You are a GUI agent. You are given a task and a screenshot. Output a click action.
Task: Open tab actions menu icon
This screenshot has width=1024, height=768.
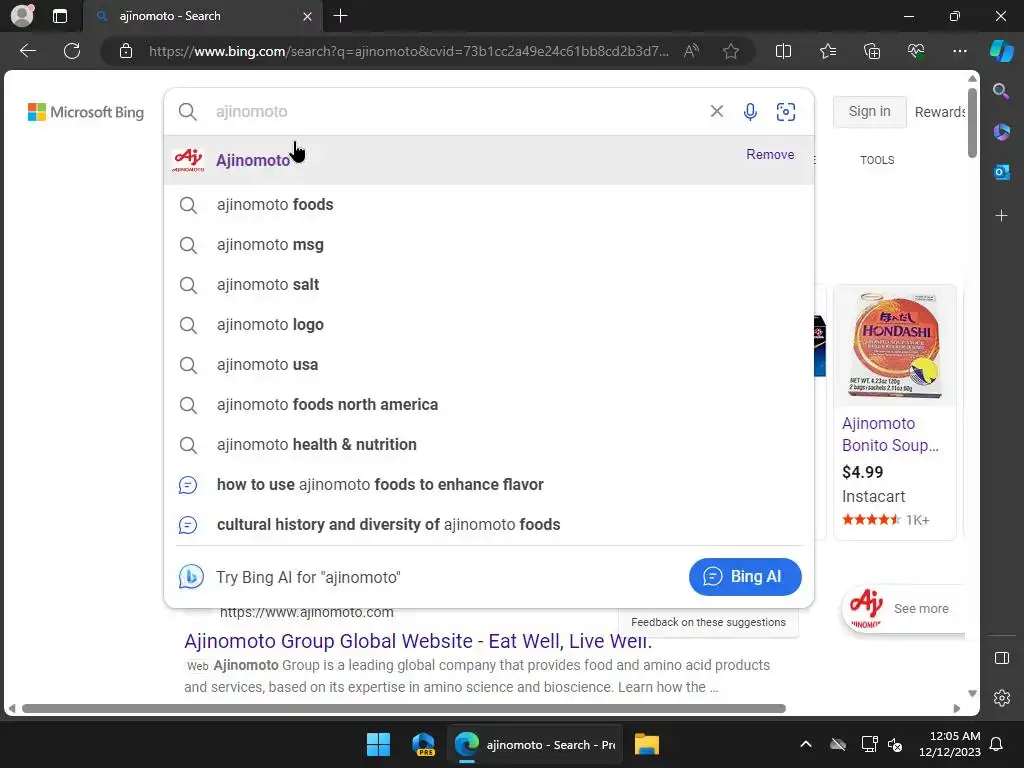[60, 16]
